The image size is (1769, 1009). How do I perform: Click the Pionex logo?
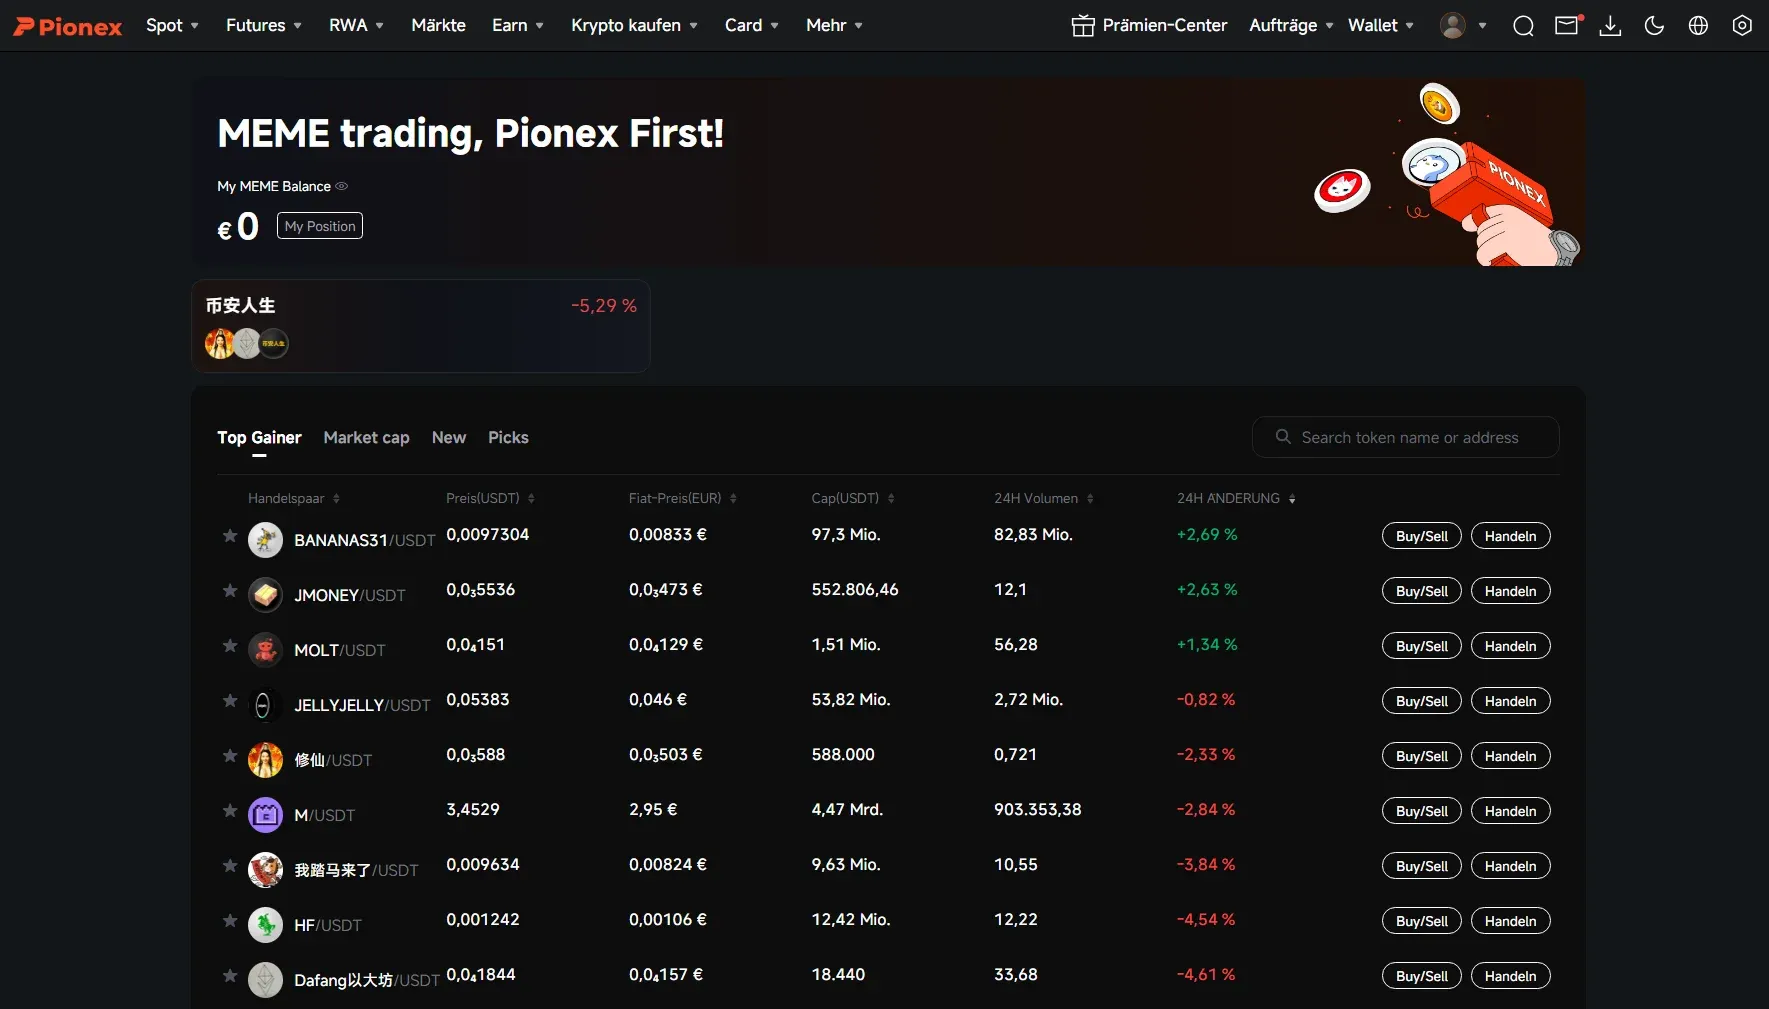(x=68, y=26)
